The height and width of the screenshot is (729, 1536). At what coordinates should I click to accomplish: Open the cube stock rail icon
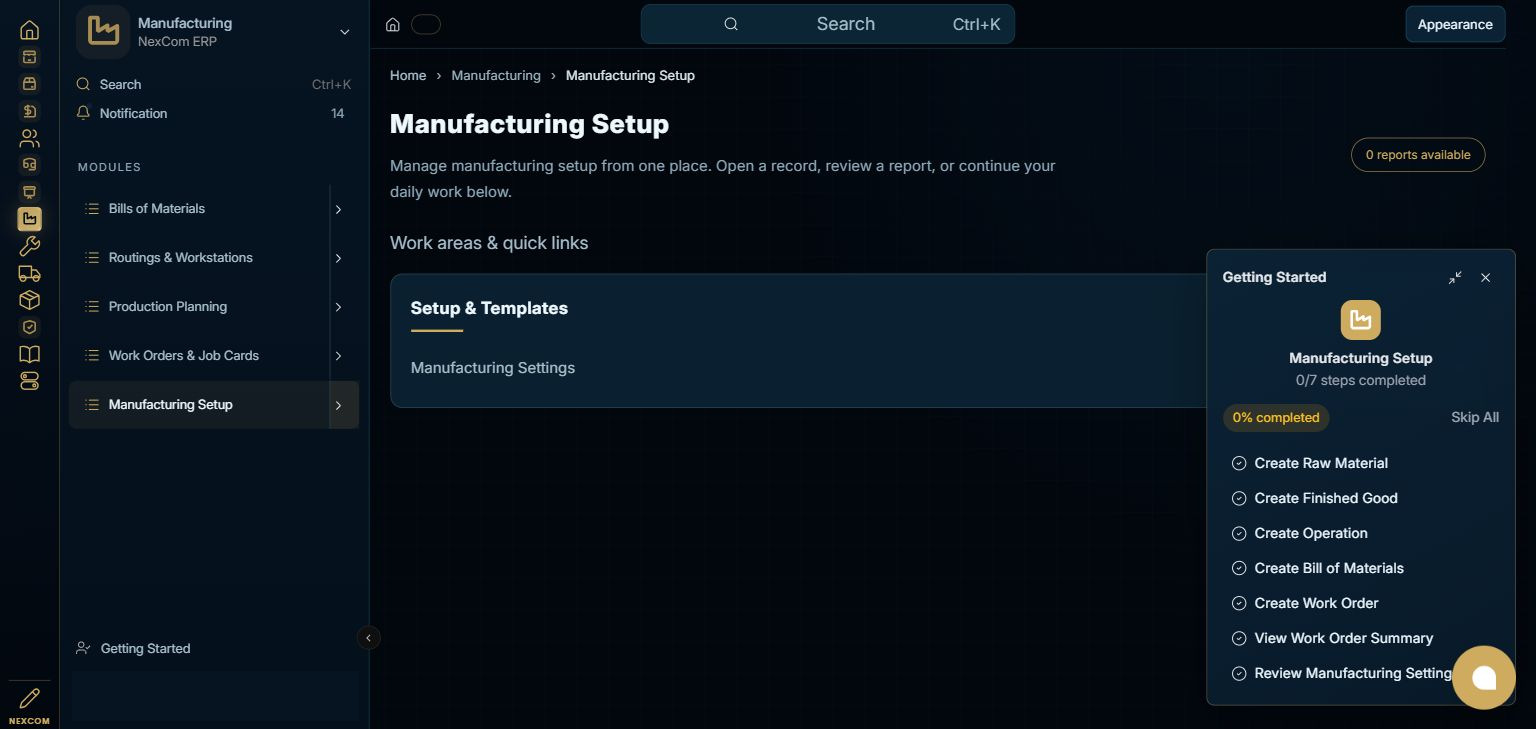29,300
